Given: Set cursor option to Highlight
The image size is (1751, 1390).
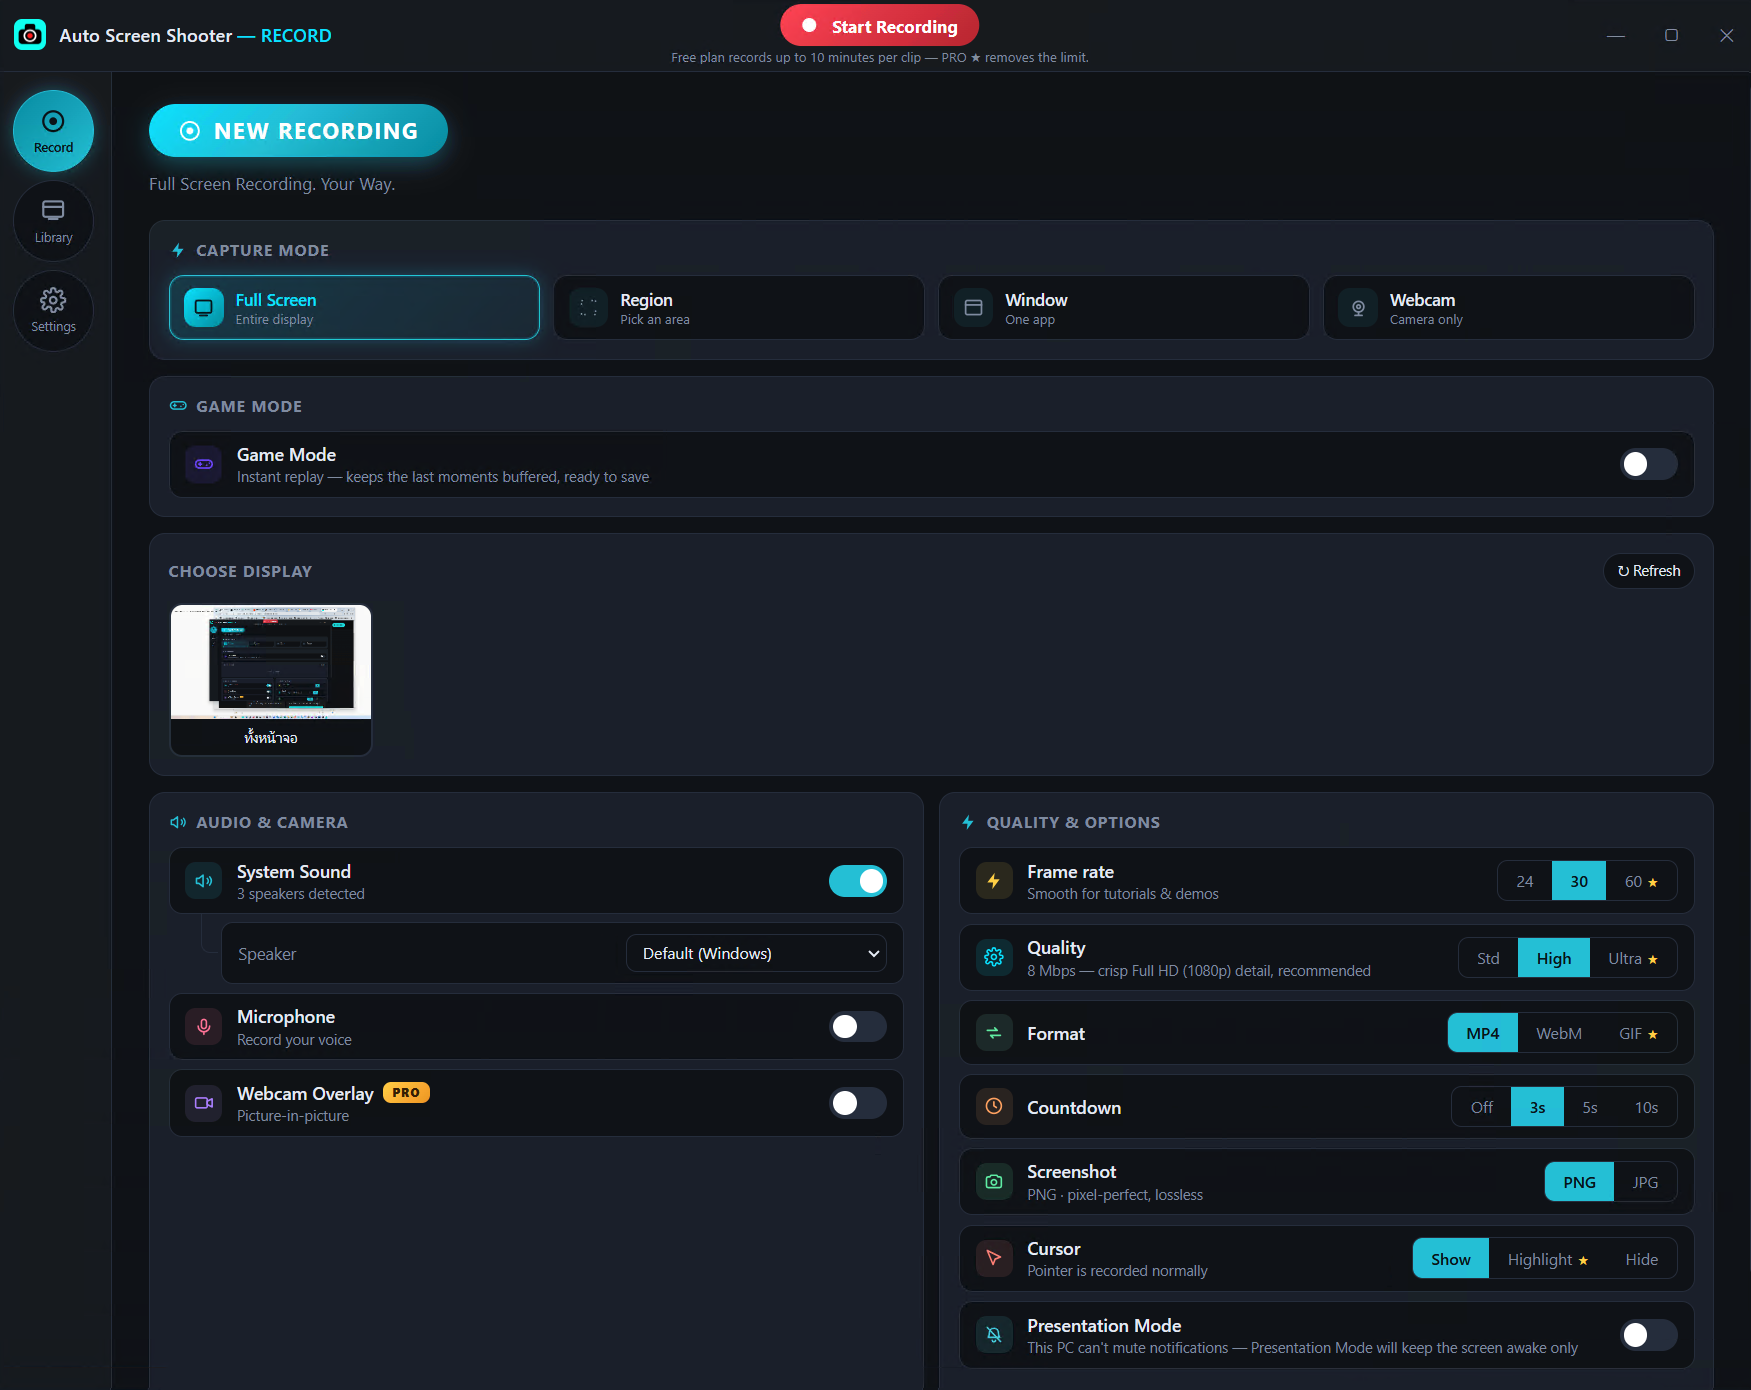Looking at the screenshot, I should pyautogui.click(x=1548, y=1259).
